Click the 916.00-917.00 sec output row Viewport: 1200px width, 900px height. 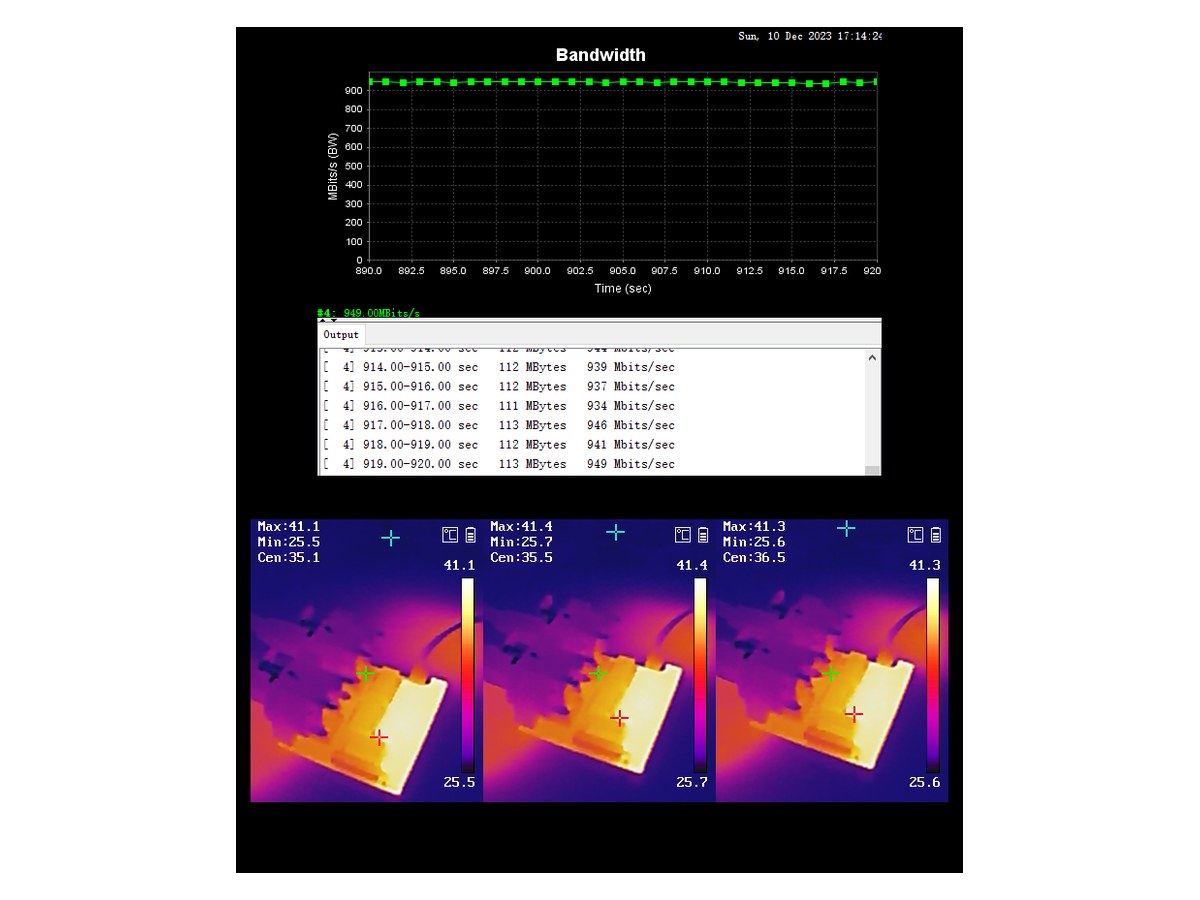[499, 406]
